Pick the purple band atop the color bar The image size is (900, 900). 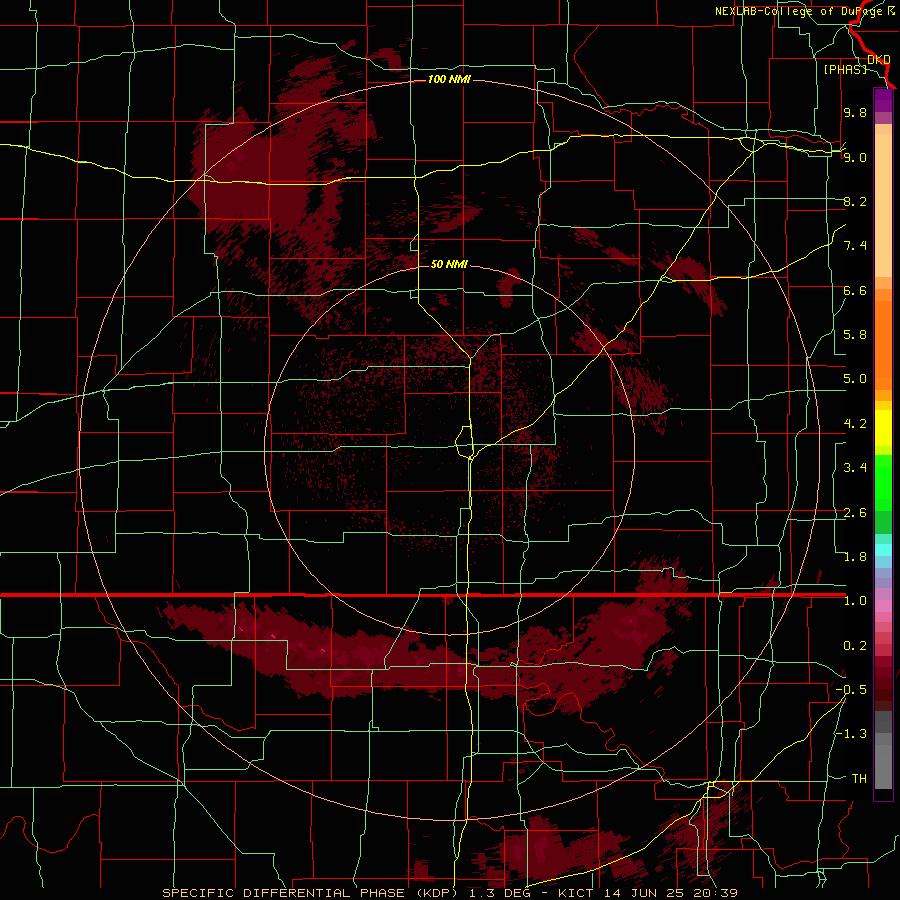coord(883,100)
